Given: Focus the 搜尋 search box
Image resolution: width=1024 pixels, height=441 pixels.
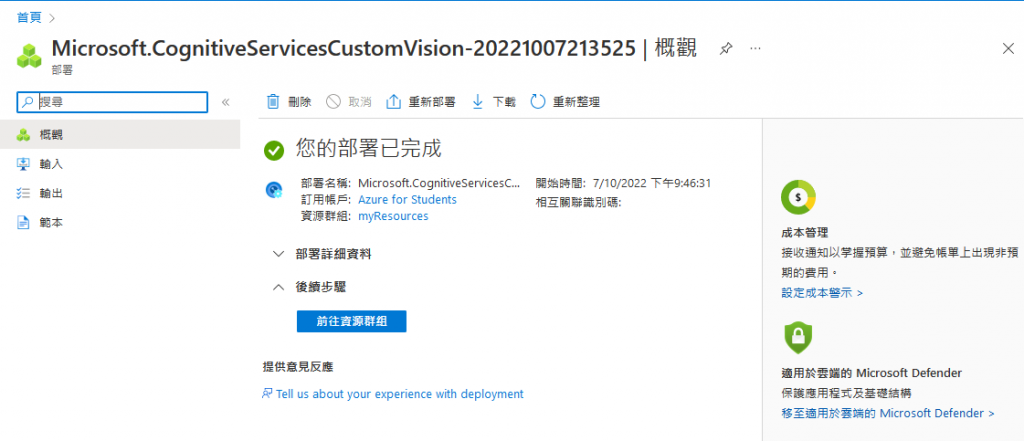Looking at the screenshot, I should point(112,102).
